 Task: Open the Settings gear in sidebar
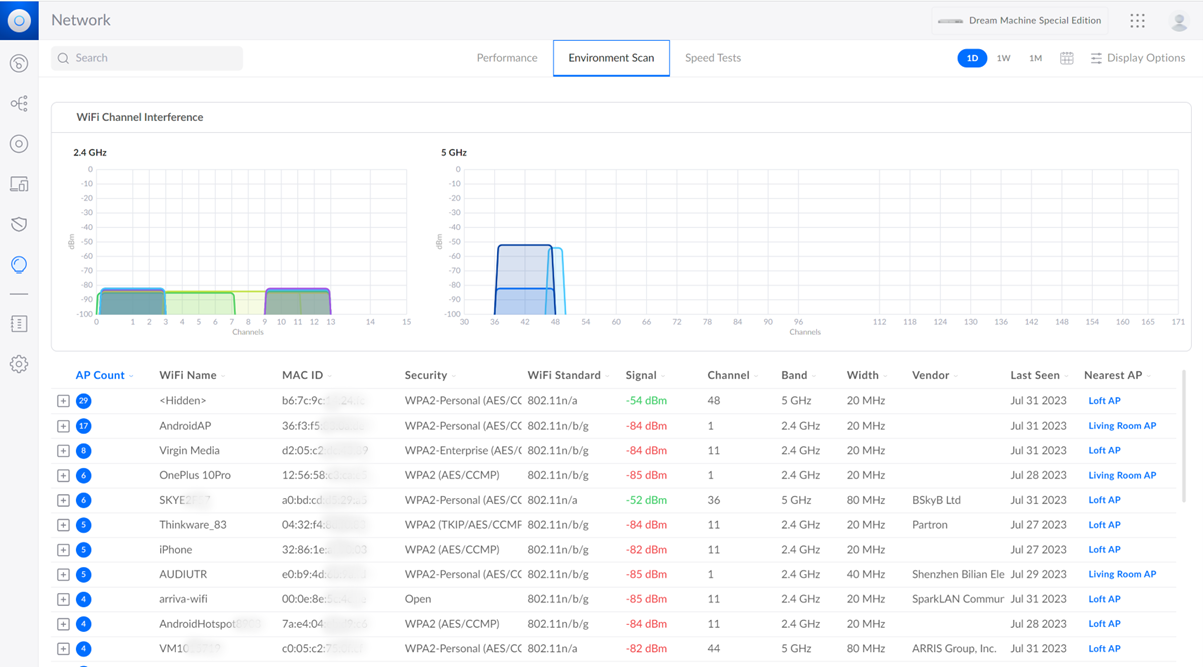19,364
